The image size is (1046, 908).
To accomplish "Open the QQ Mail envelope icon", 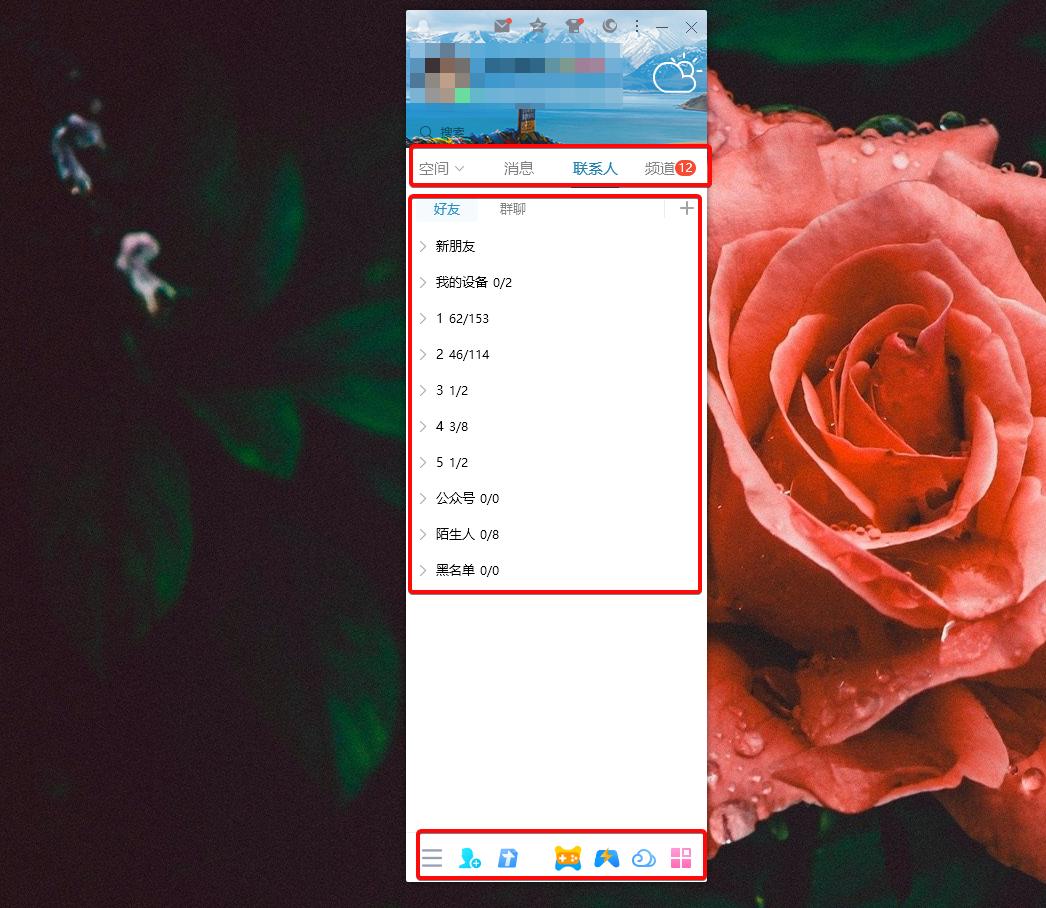I will 502,27.
